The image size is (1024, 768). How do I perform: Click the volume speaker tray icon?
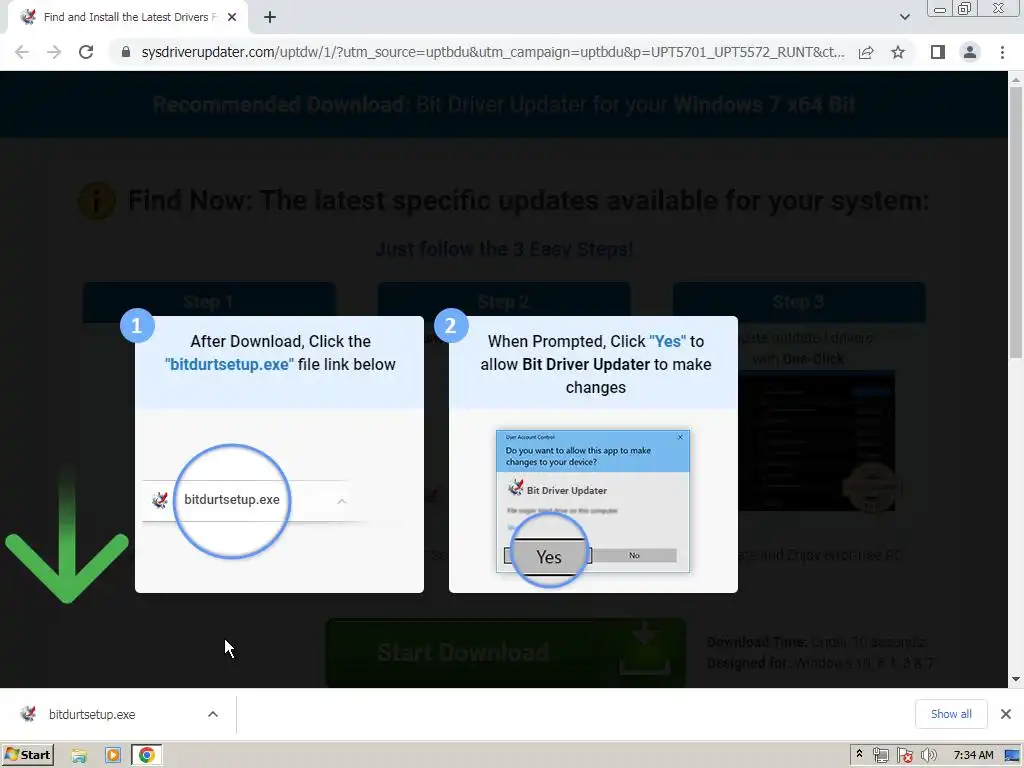point(929,756)
